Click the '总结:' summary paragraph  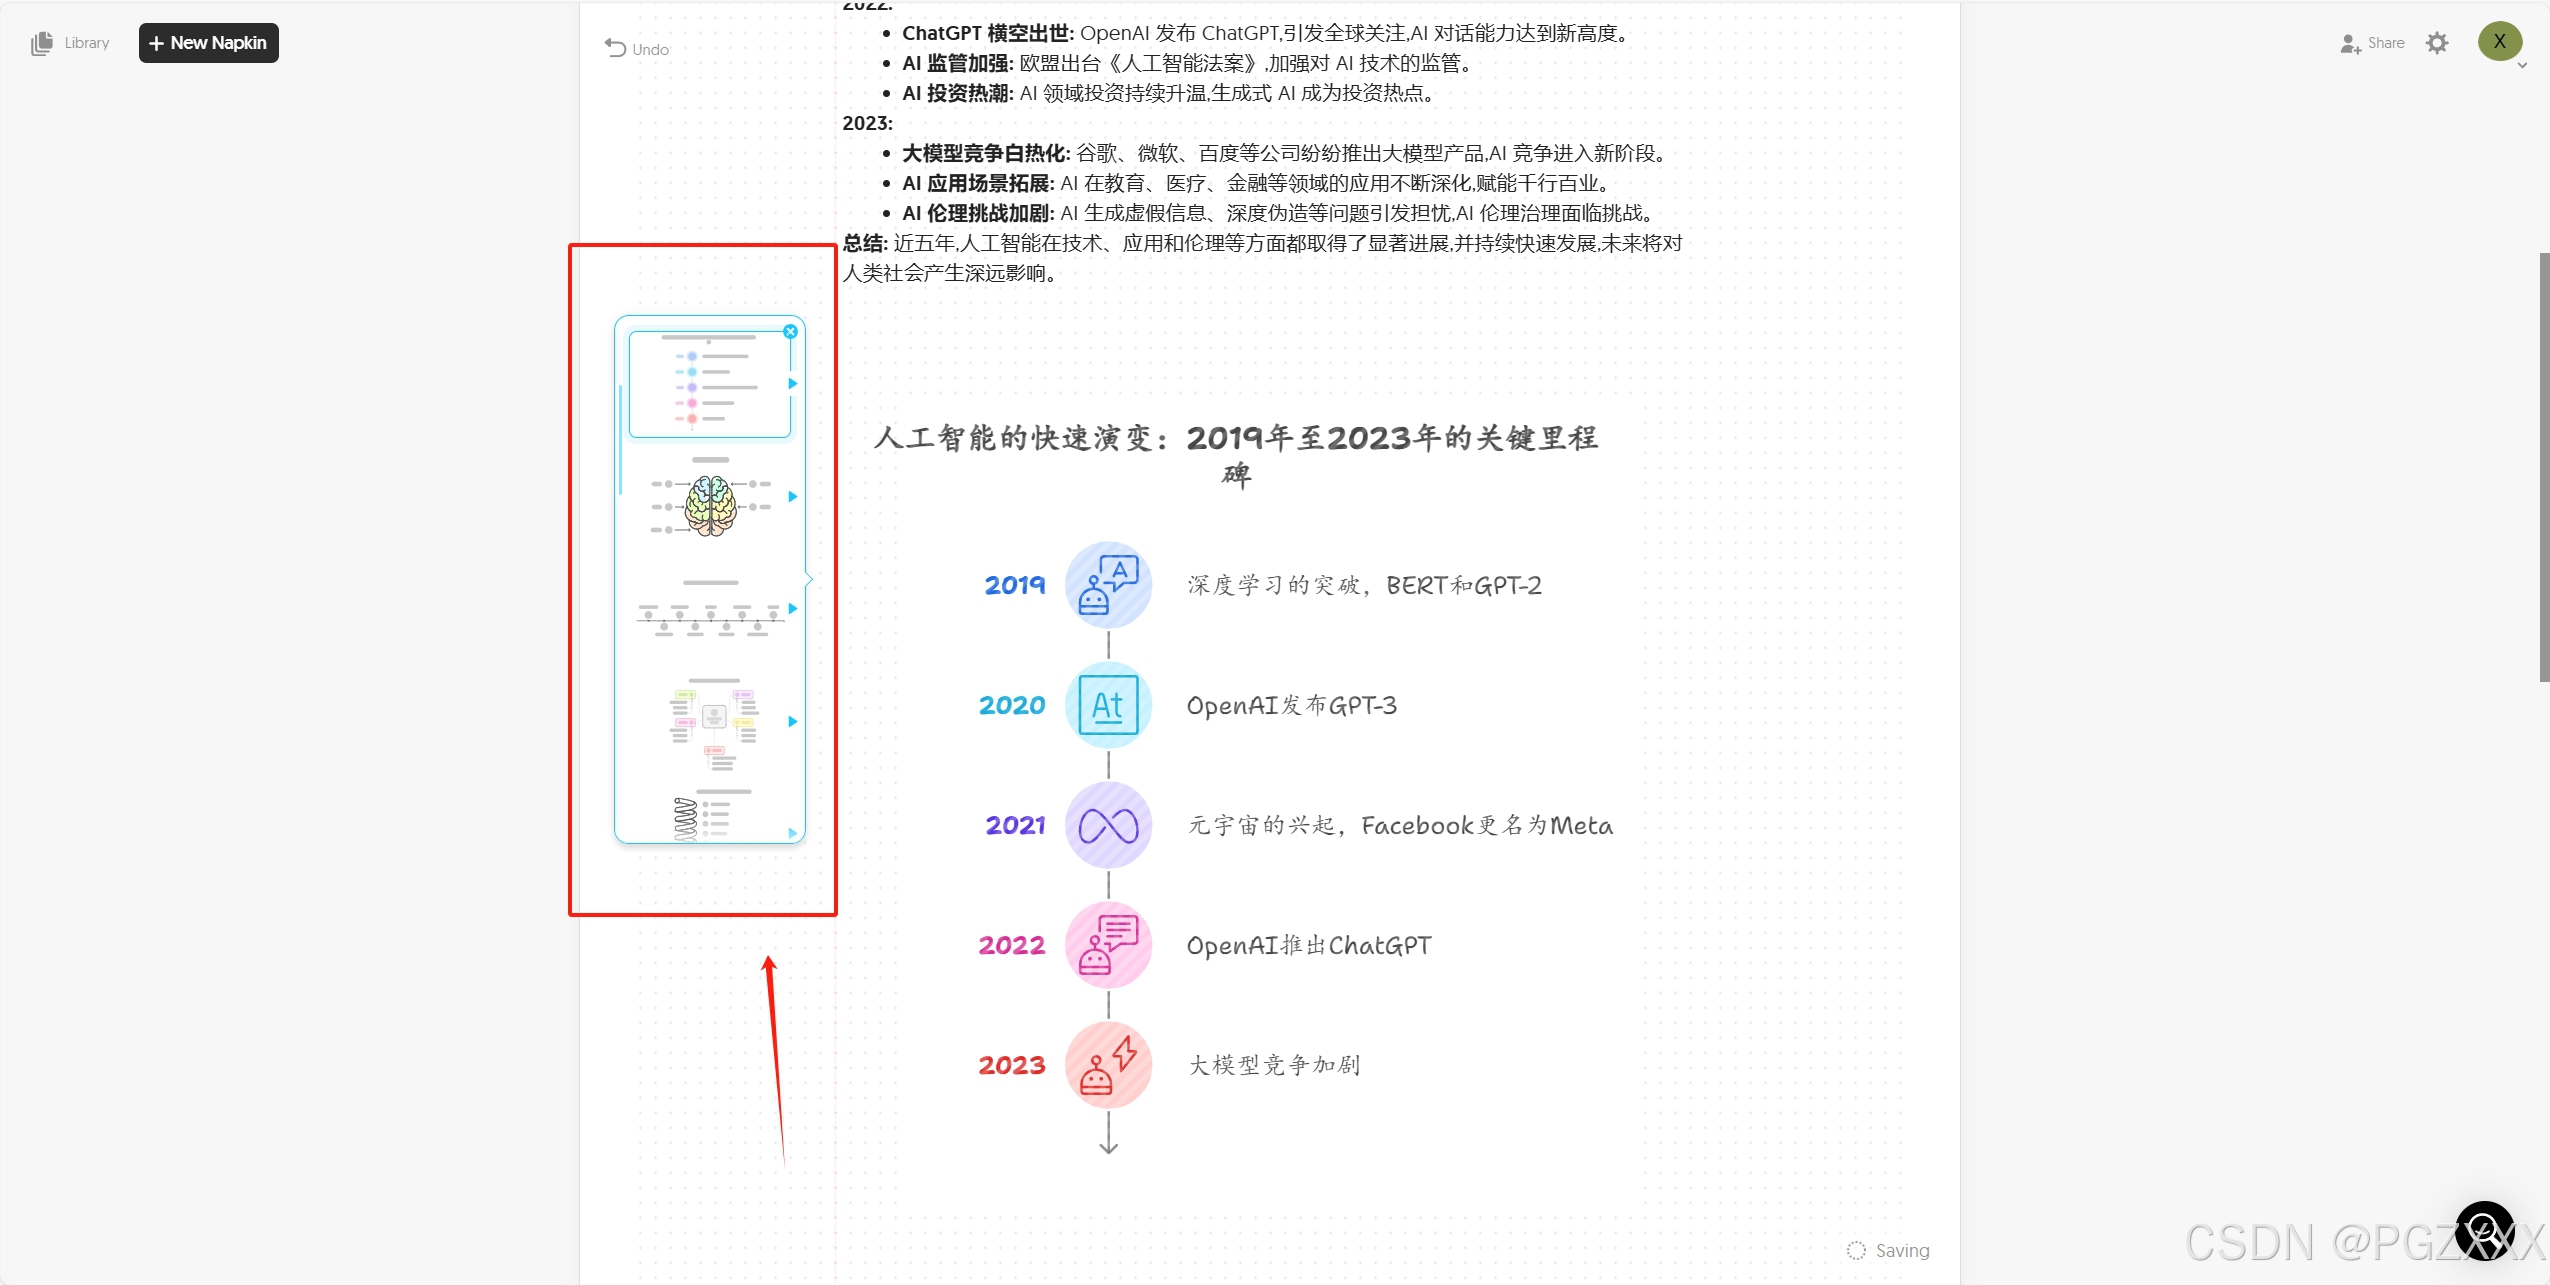[x=1262, y=258]
